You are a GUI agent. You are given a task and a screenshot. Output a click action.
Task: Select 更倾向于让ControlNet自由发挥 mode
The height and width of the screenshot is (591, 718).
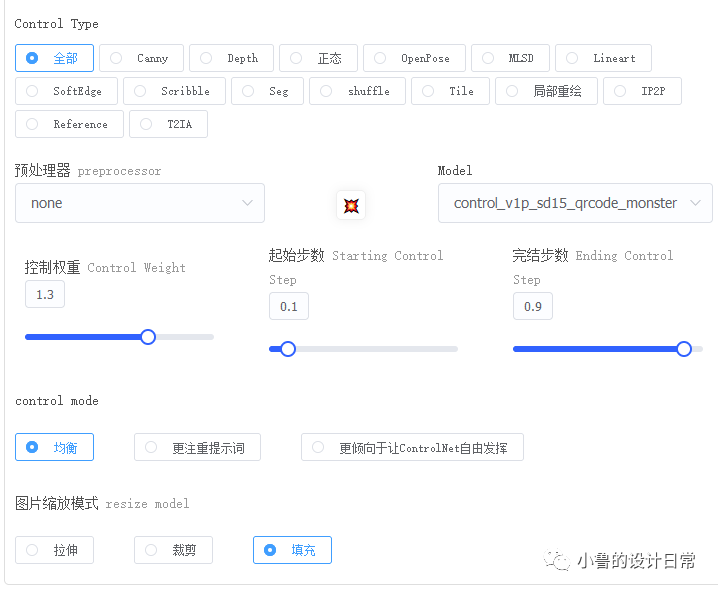(412, 447)
